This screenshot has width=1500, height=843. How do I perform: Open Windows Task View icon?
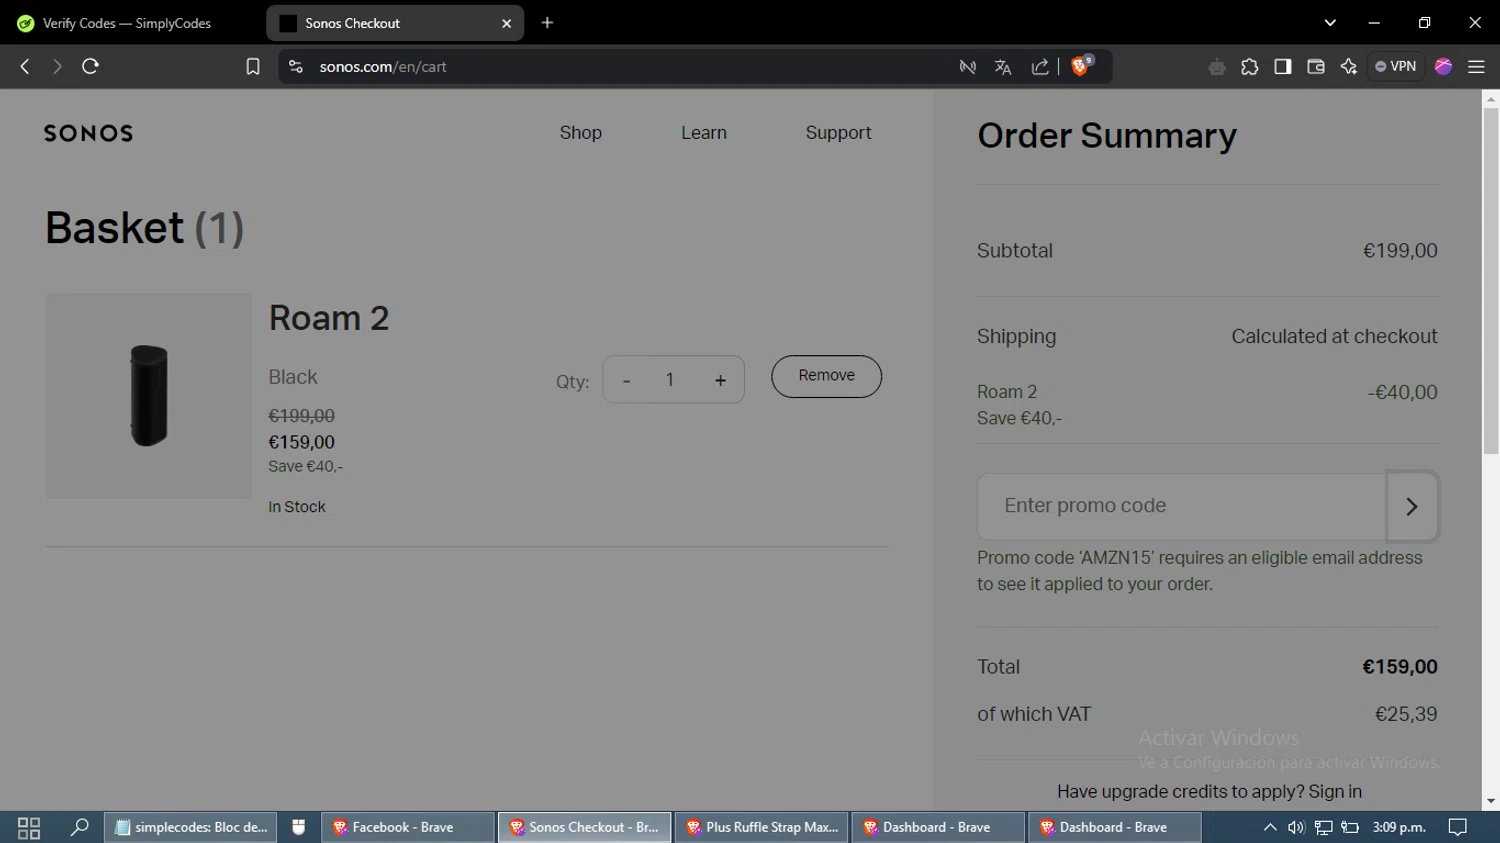tap(29, 827)
